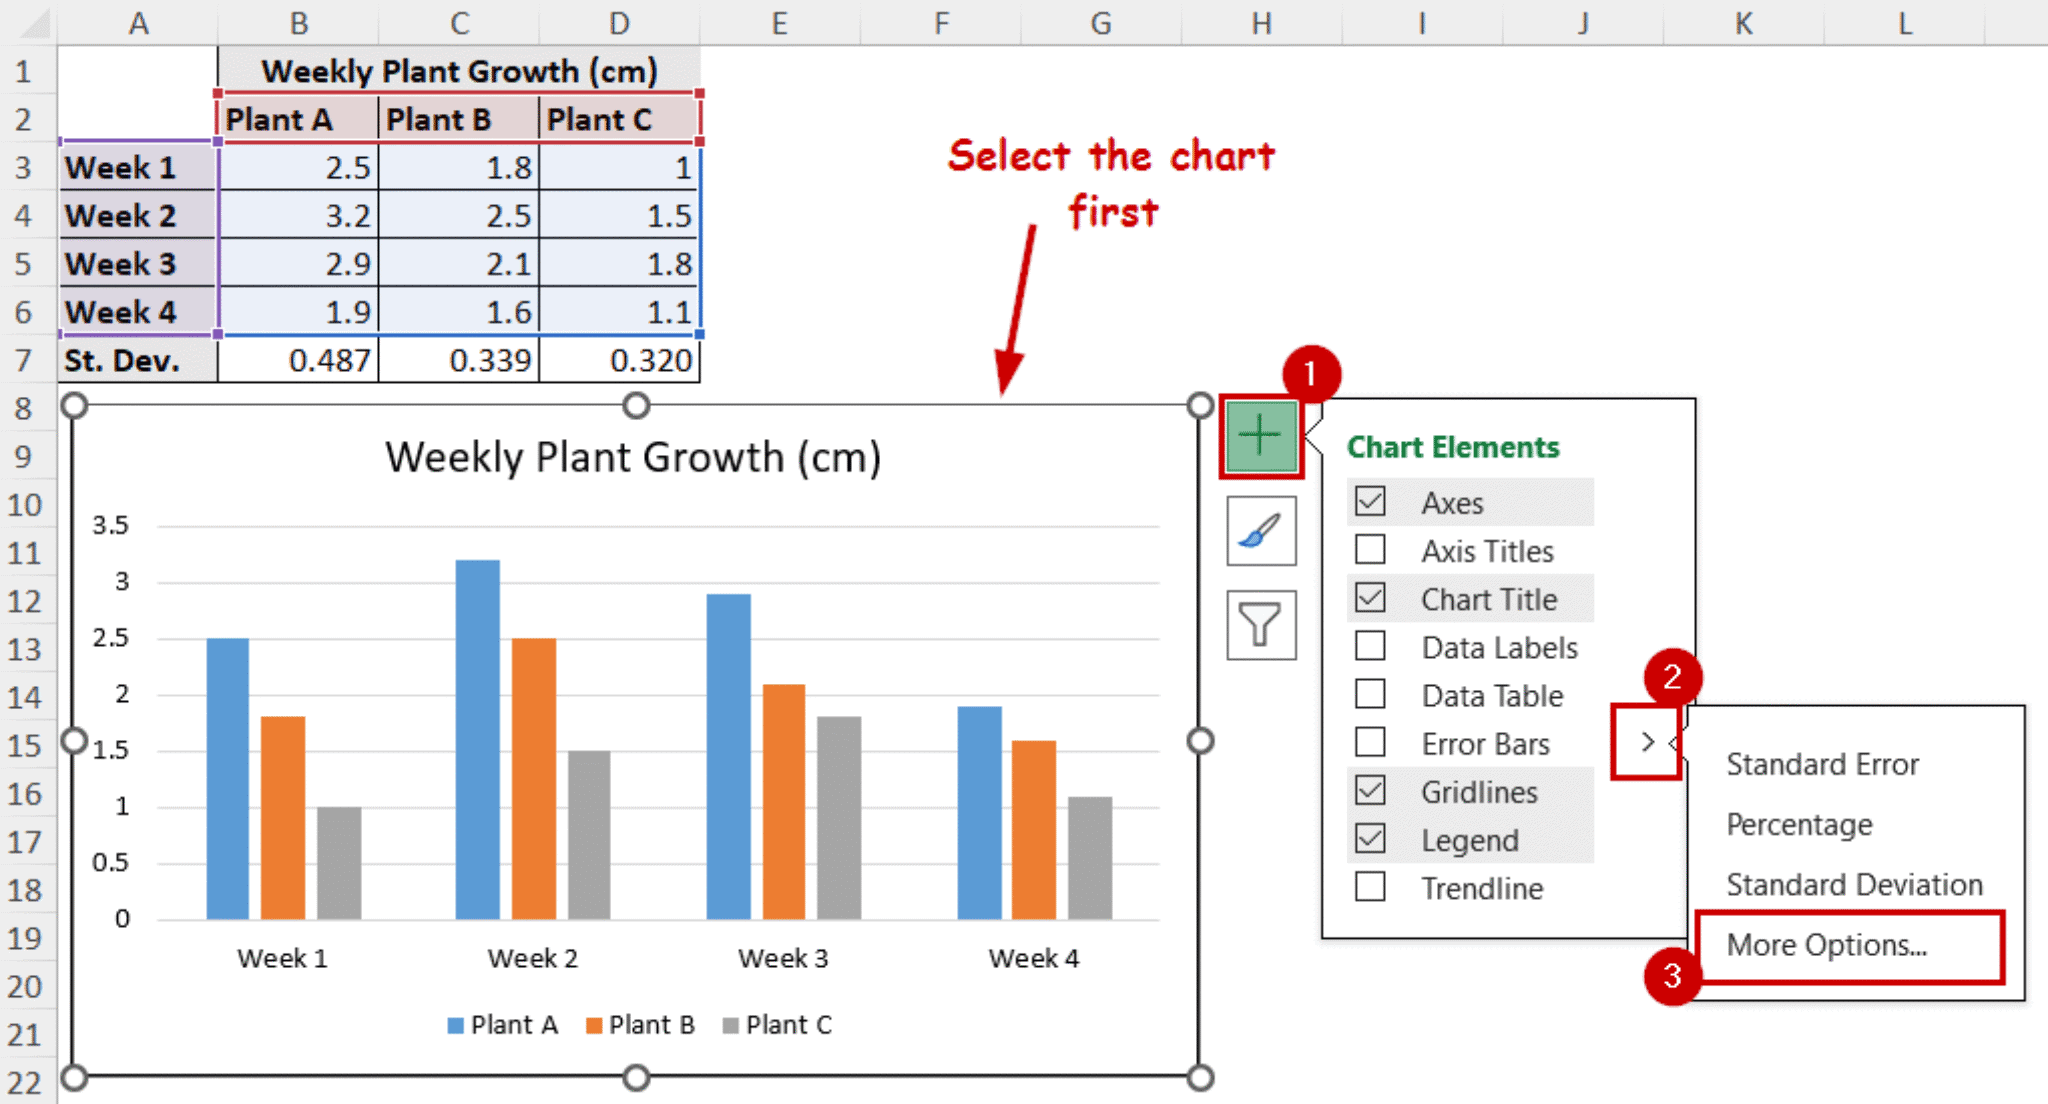Enable the Error Bars checkbox
Screen dimensions: 2048x1104
1371,742
